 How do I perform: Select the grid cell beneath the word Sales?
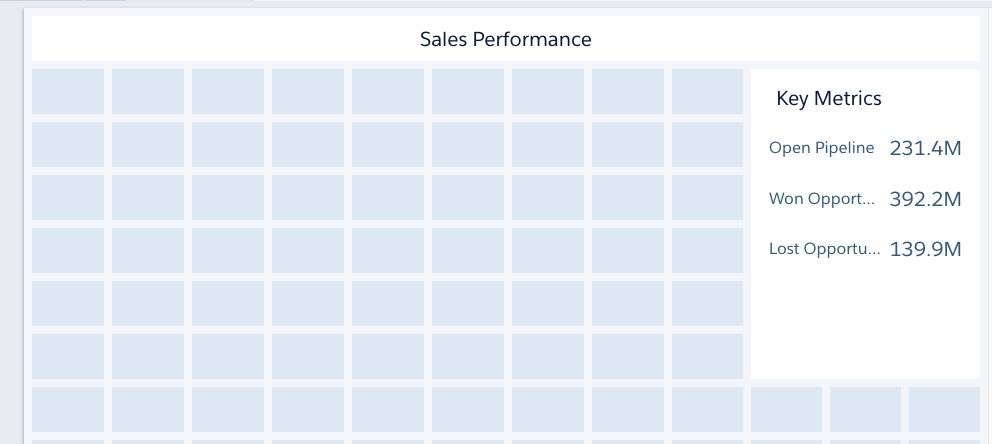(x=468, y=92)
